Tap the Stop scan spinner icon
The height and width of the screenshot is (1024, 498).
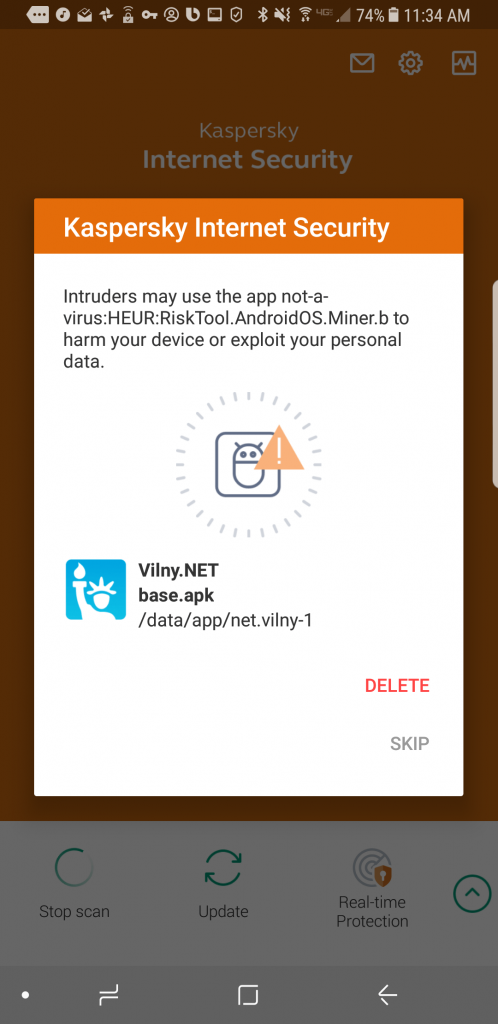pos(74,867)
